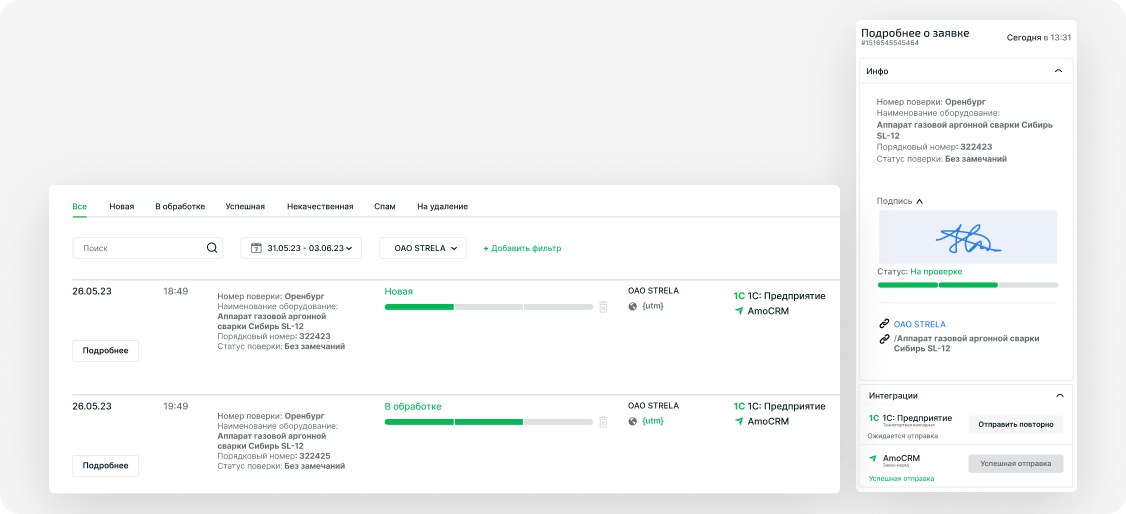Collapse the Интеграции section
This screenshot has height=514, width=1126.
coord(1058,396)
